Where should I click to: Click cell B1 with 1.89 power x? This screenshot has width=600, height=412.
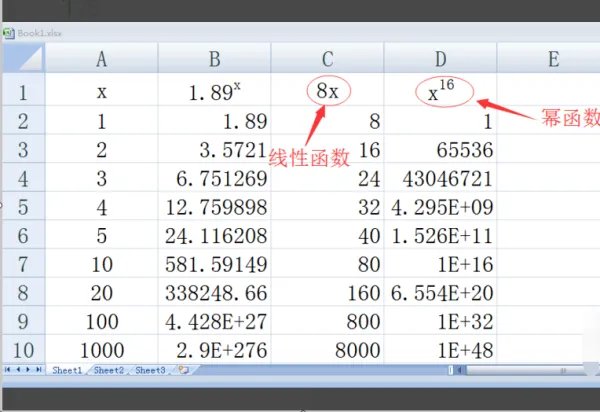tap(214, 90)
